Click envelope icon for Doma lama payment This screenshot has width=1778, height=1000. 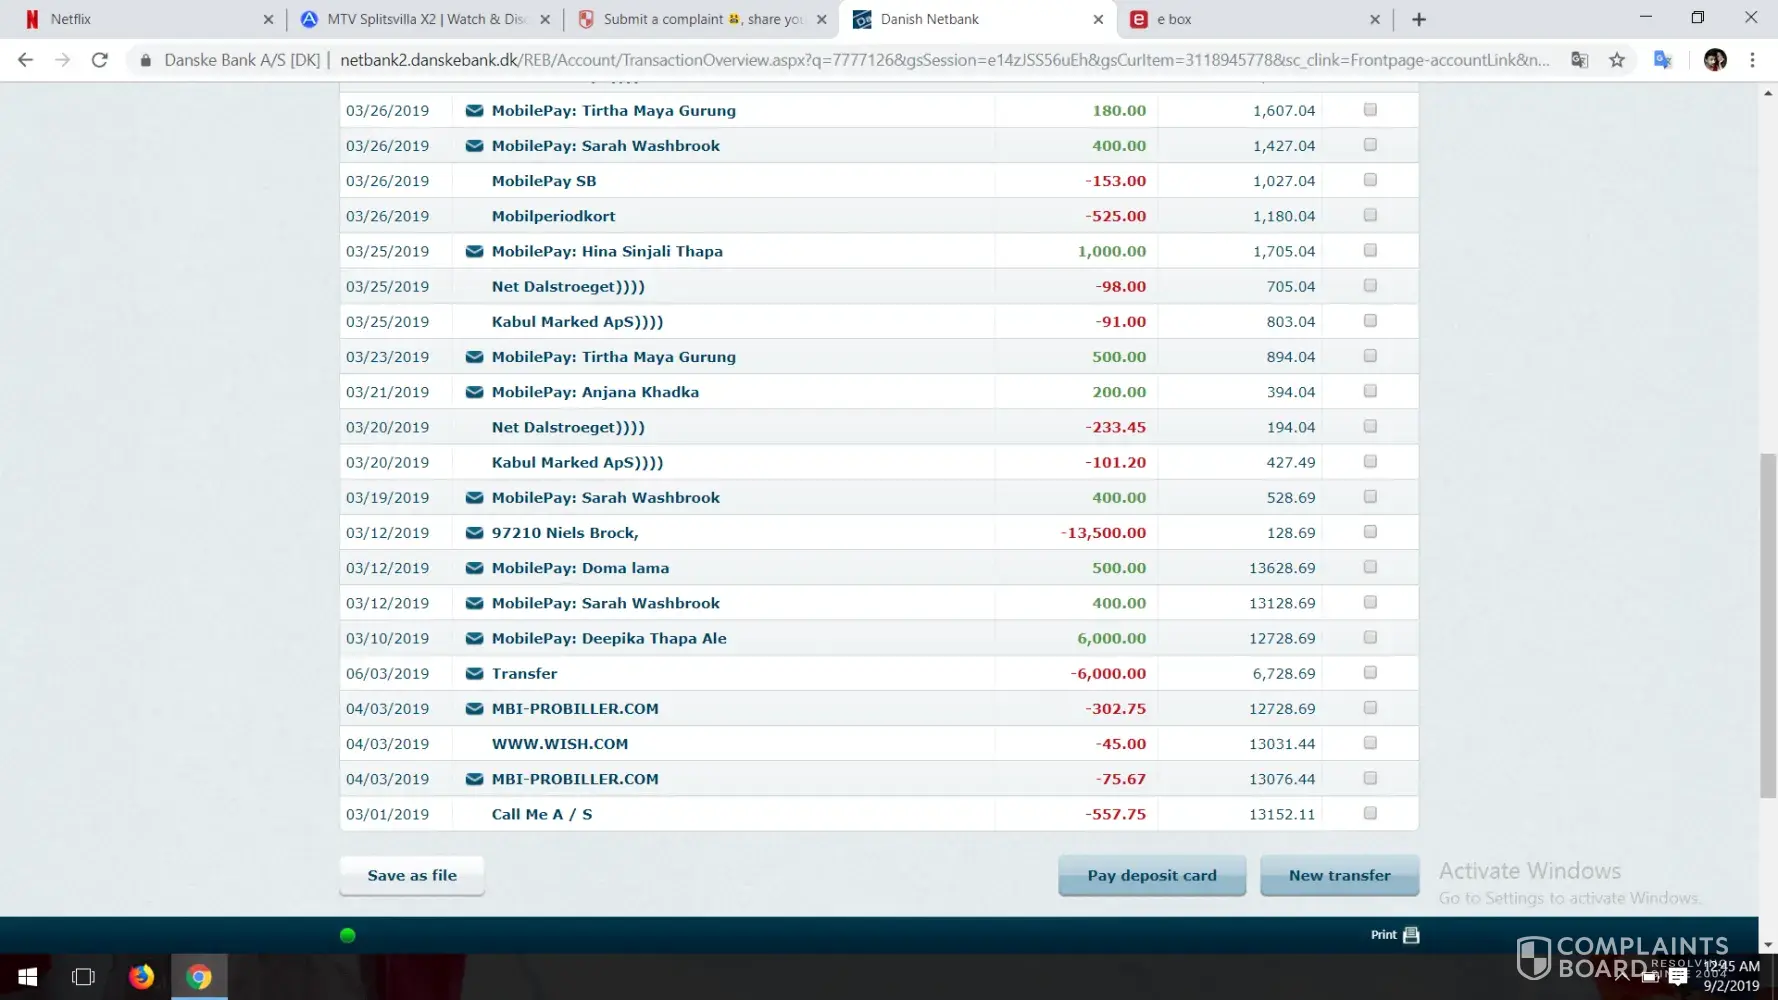pos(475,568)
